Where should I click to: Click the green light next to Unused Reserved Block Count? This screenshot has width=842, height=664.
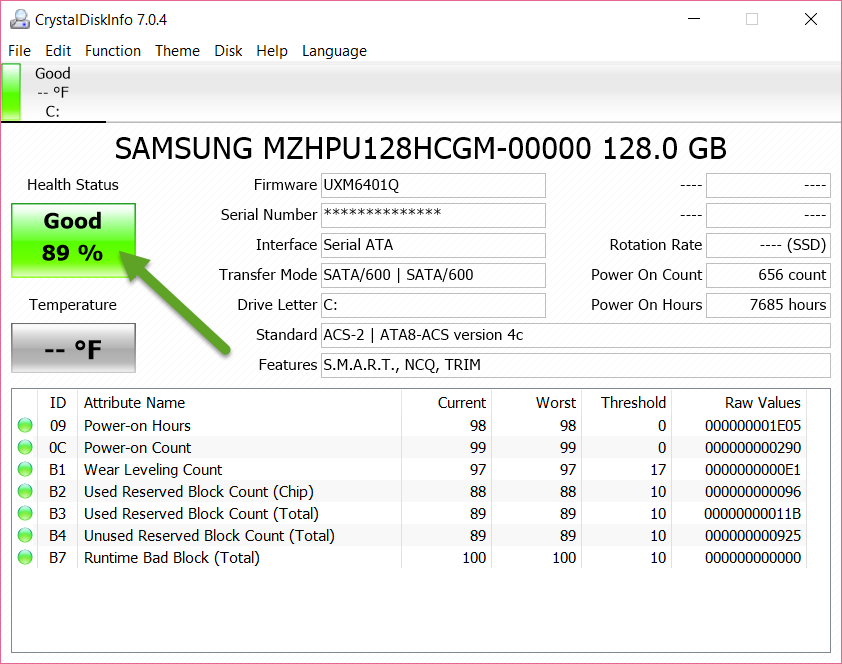point(23,536)
